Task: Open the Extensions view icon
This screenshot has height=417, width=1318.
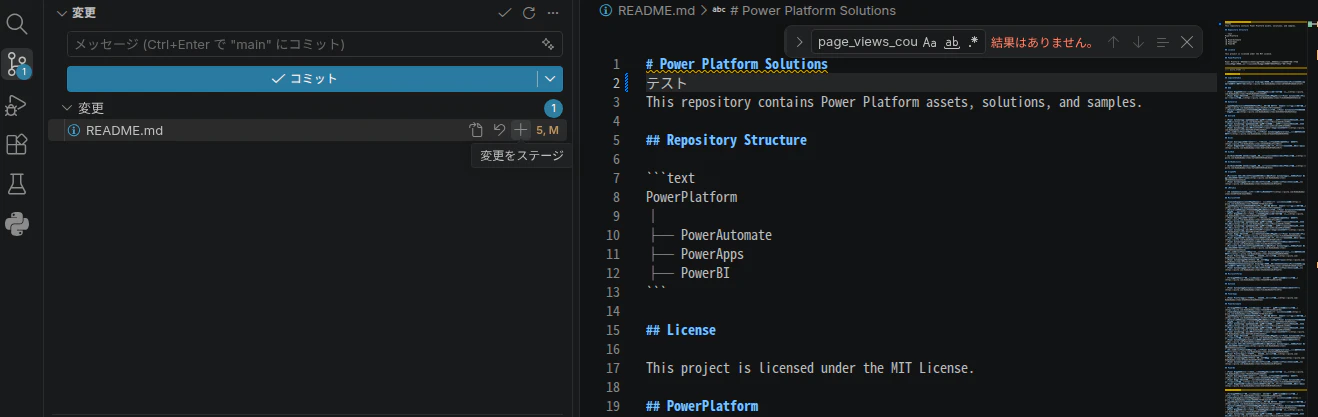Action: point(17,145)
